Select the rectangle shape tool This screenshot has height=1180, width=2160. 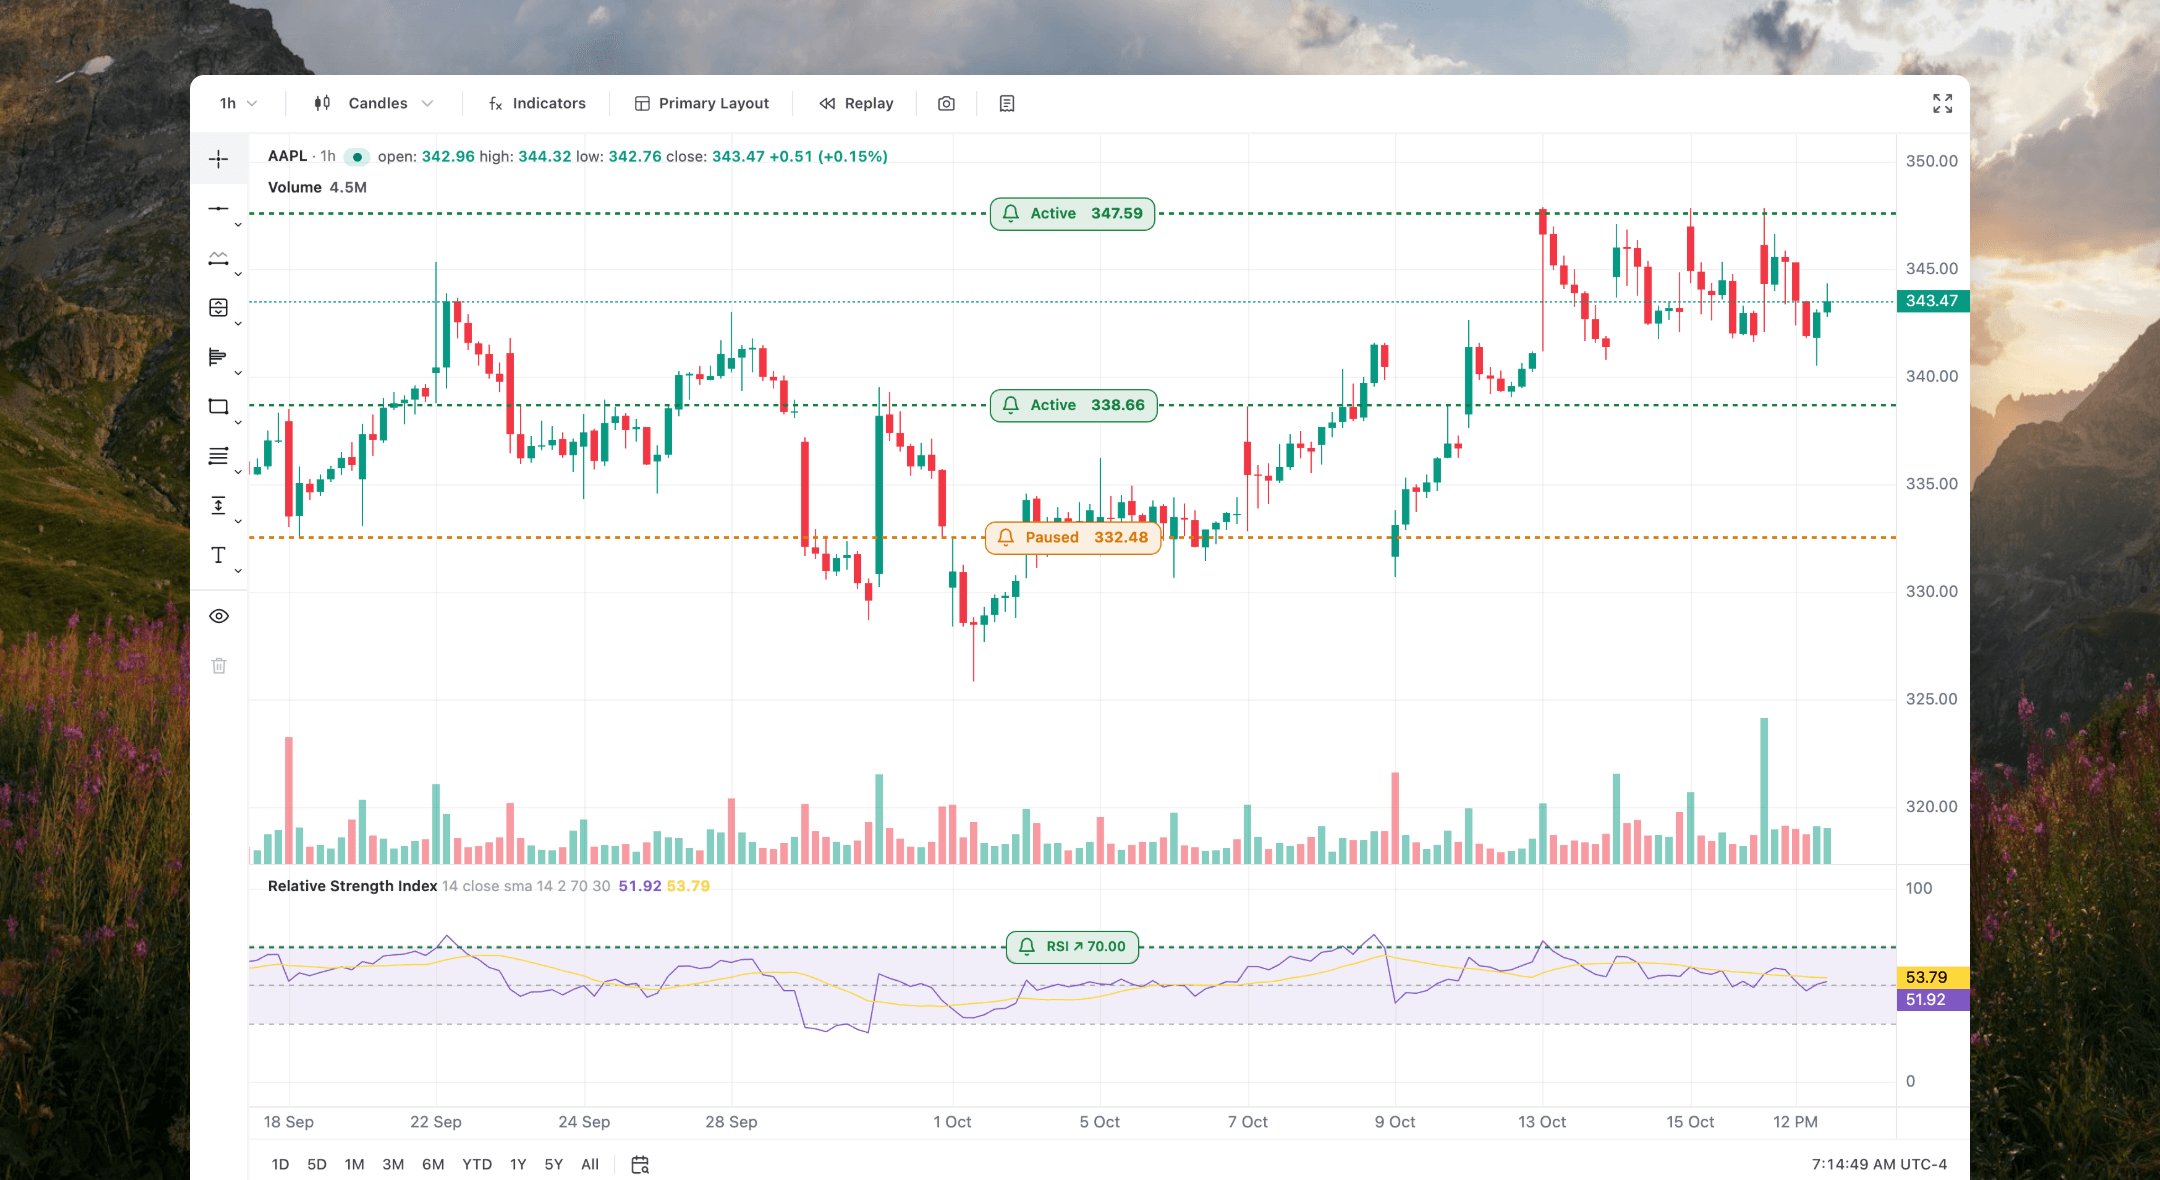[218, 406]
